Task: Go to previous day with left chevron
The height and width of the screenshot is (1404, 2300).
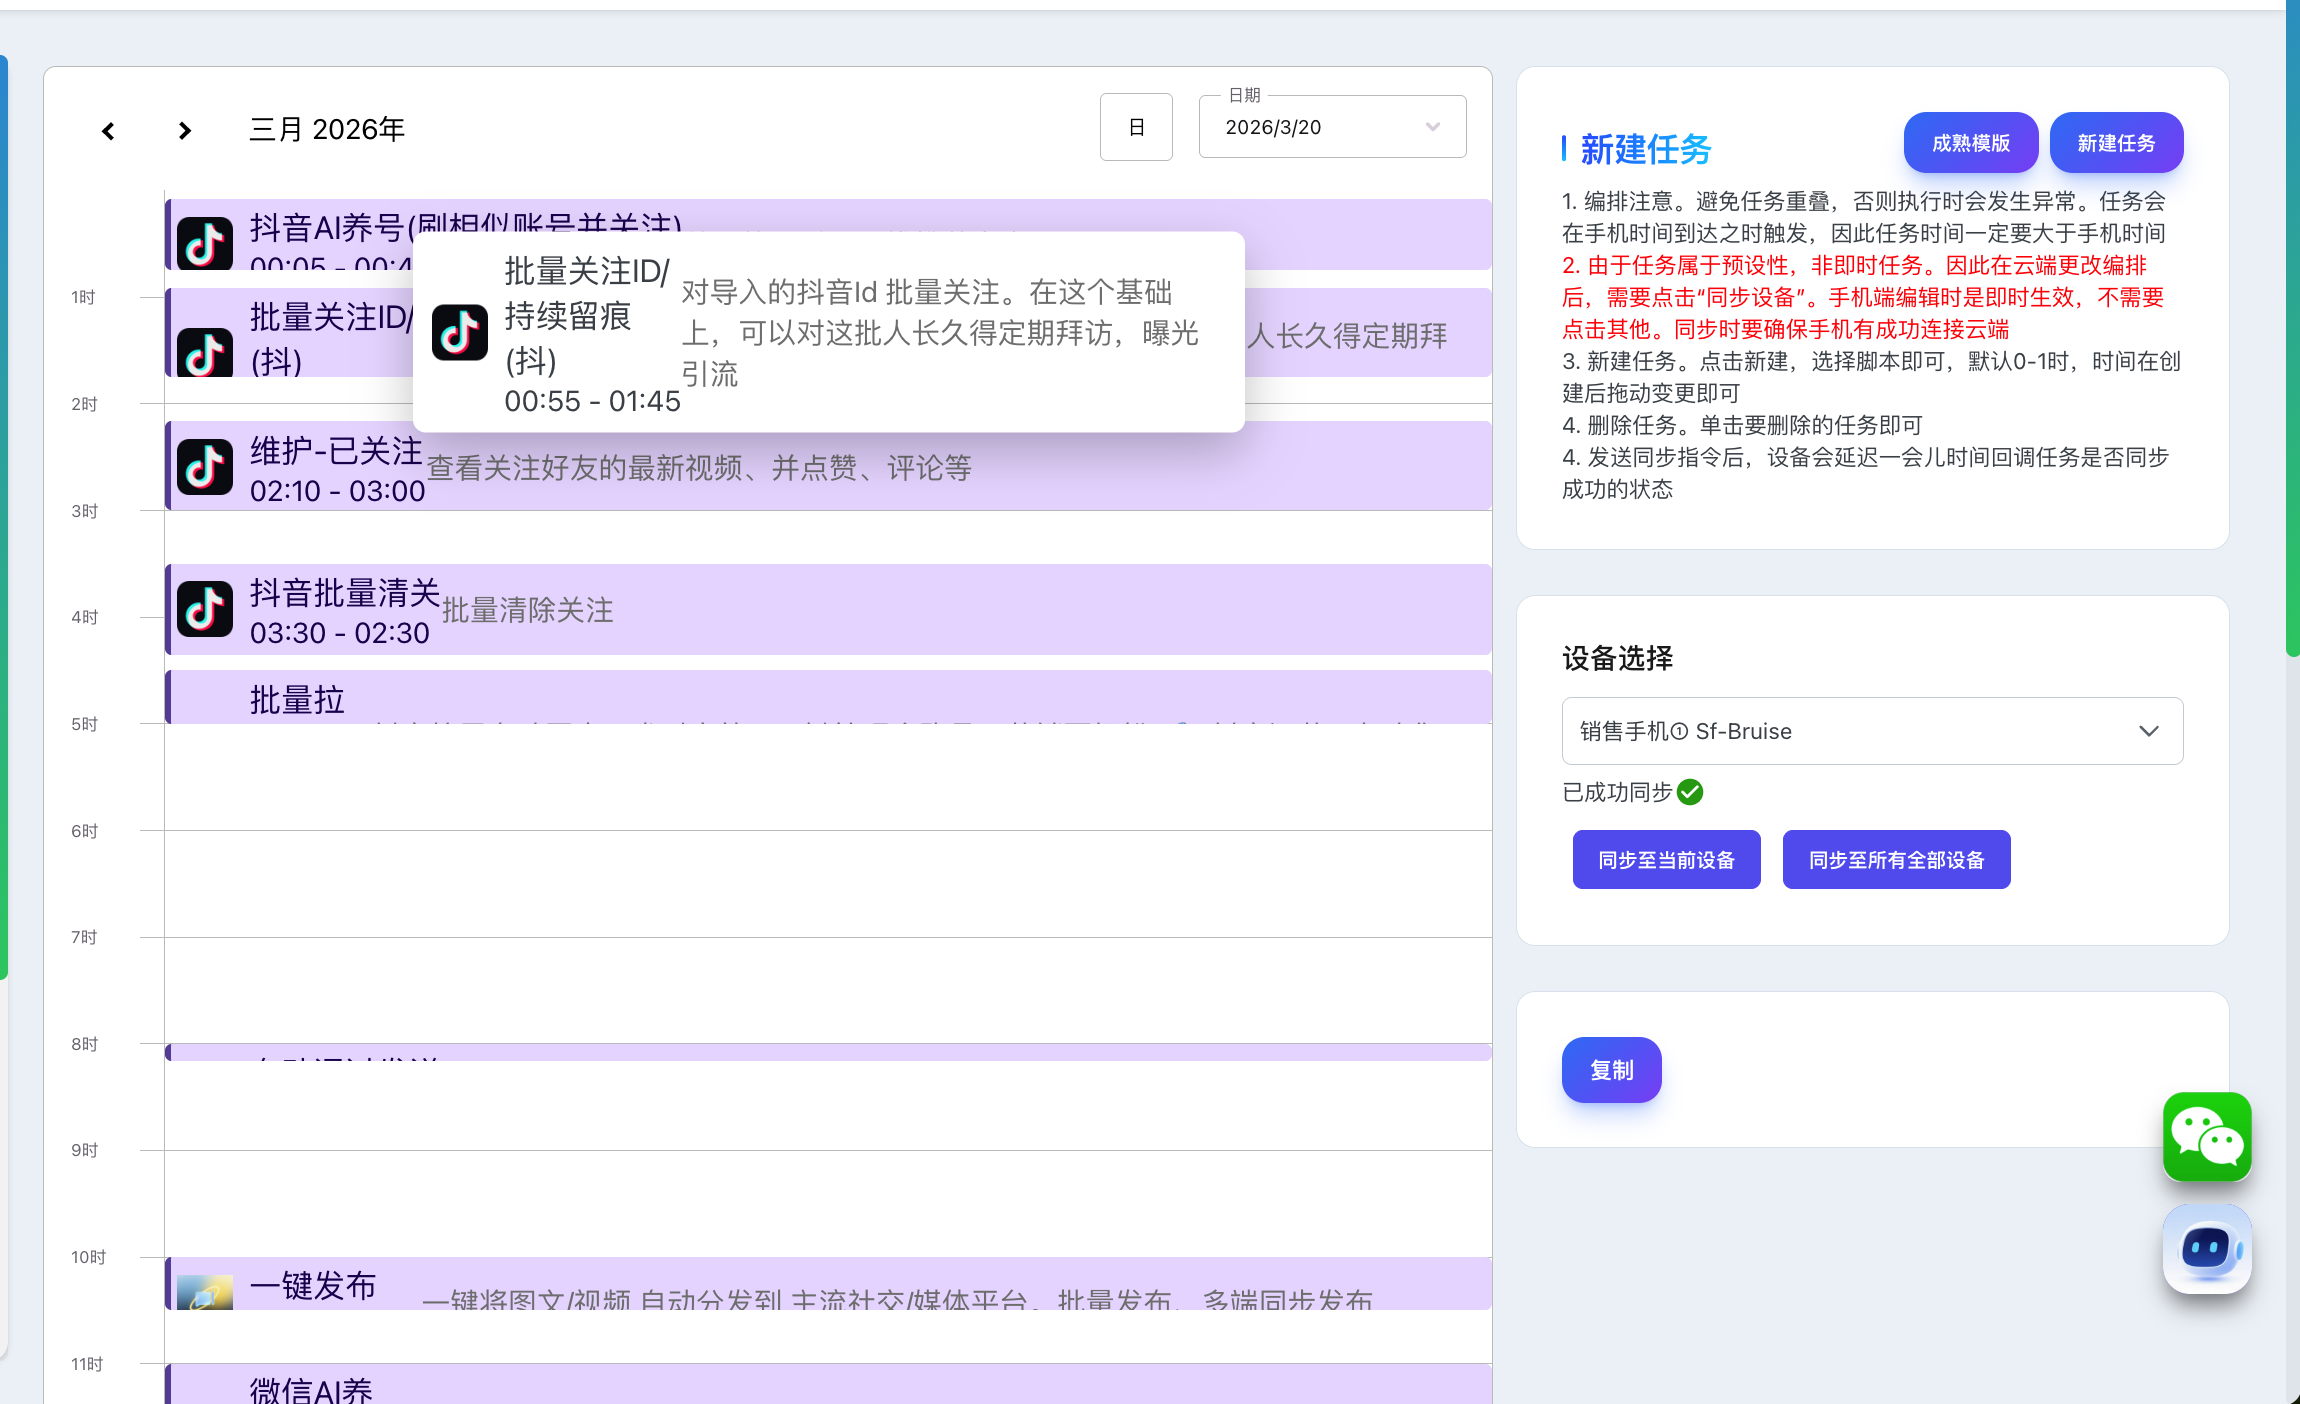Action: point(108,131)
